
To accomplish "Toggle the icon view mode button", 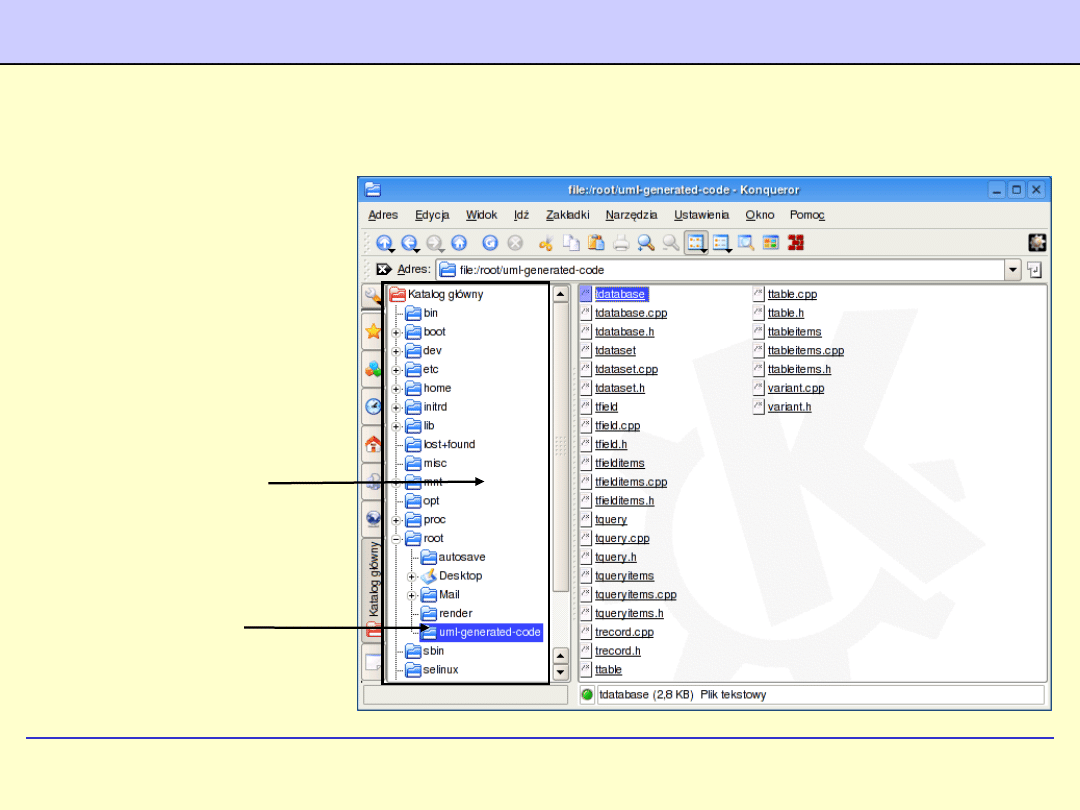I will 696,242.
